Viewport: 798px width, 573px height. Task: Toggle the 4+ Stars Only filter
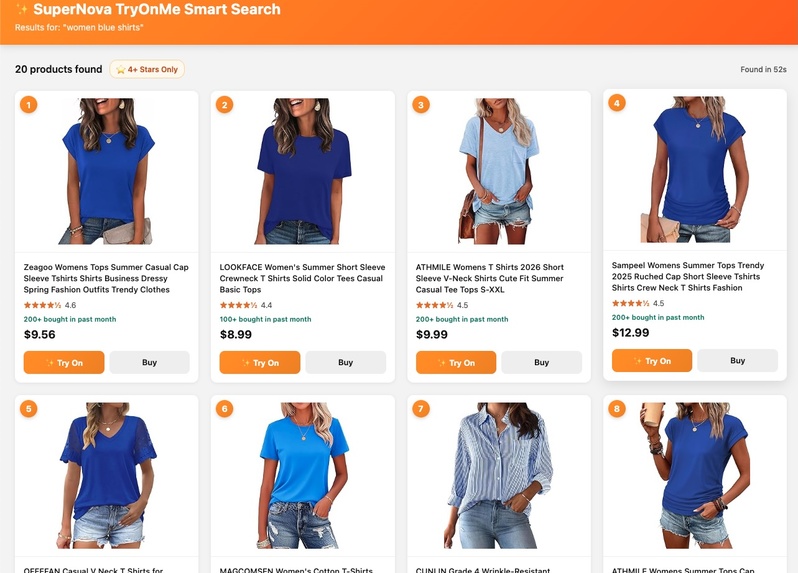[x=147, y=69]
